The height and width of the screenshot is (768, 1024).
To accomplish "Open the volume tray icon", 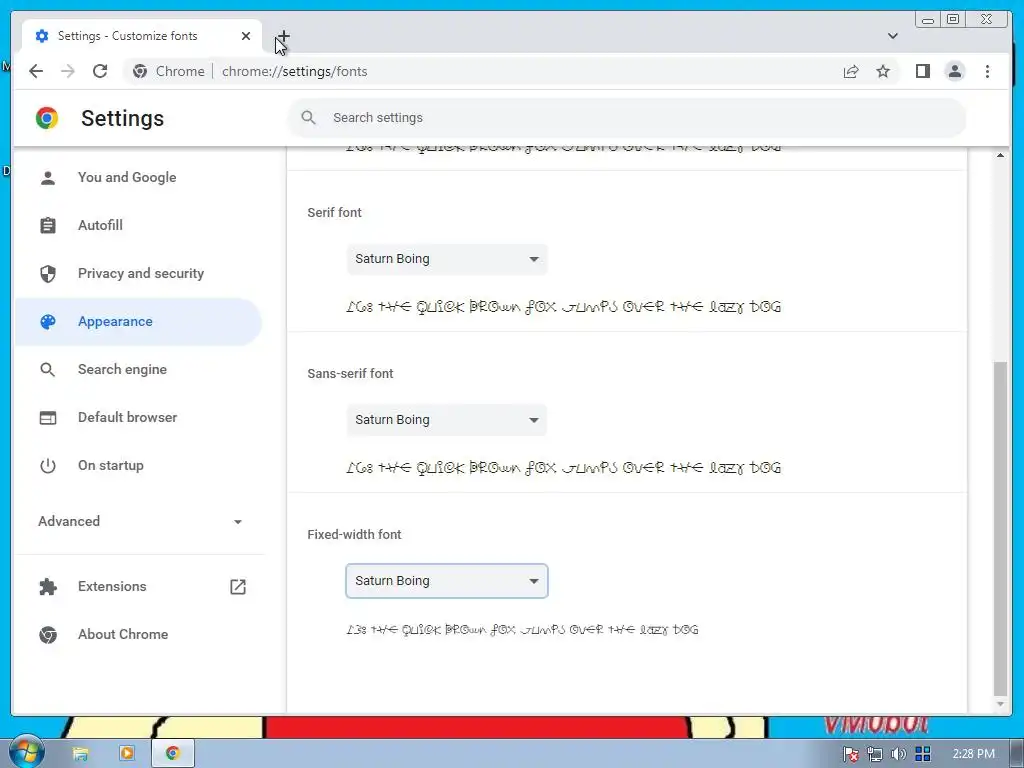I will [x=899, y=754].
